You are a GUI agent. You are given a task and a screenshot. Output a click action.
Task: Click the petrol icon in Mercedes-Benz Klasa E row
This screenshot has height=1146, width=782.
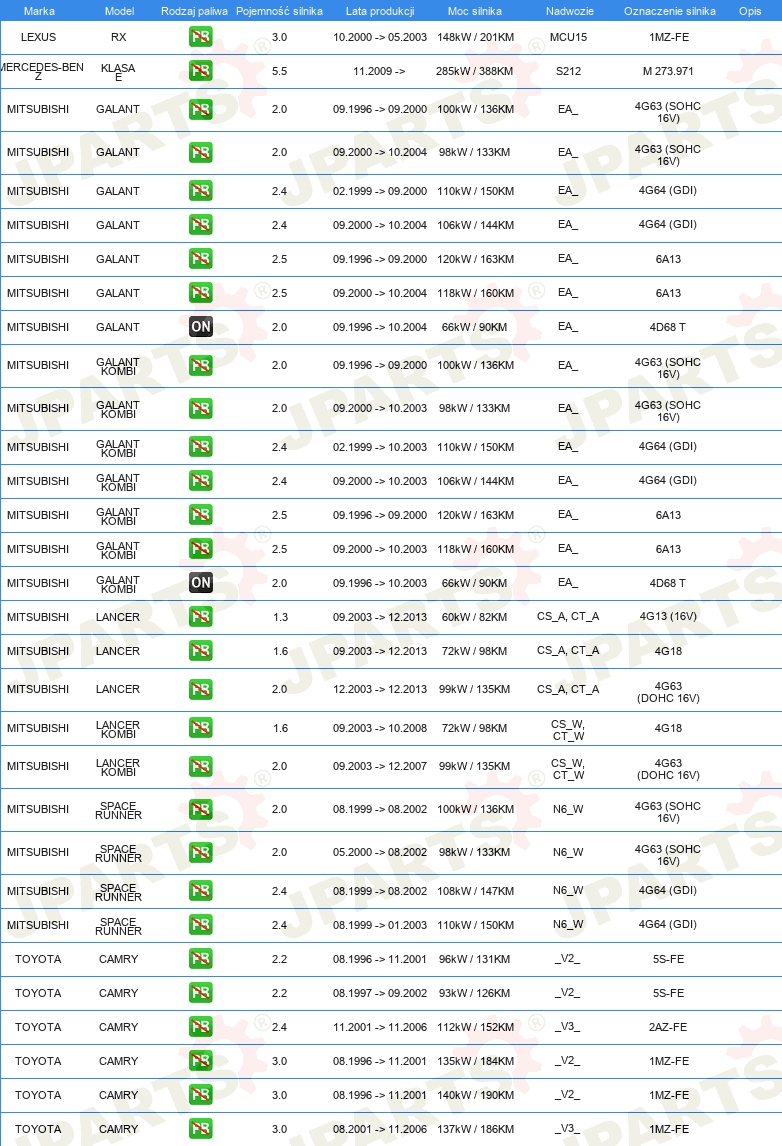coord(200,71)
